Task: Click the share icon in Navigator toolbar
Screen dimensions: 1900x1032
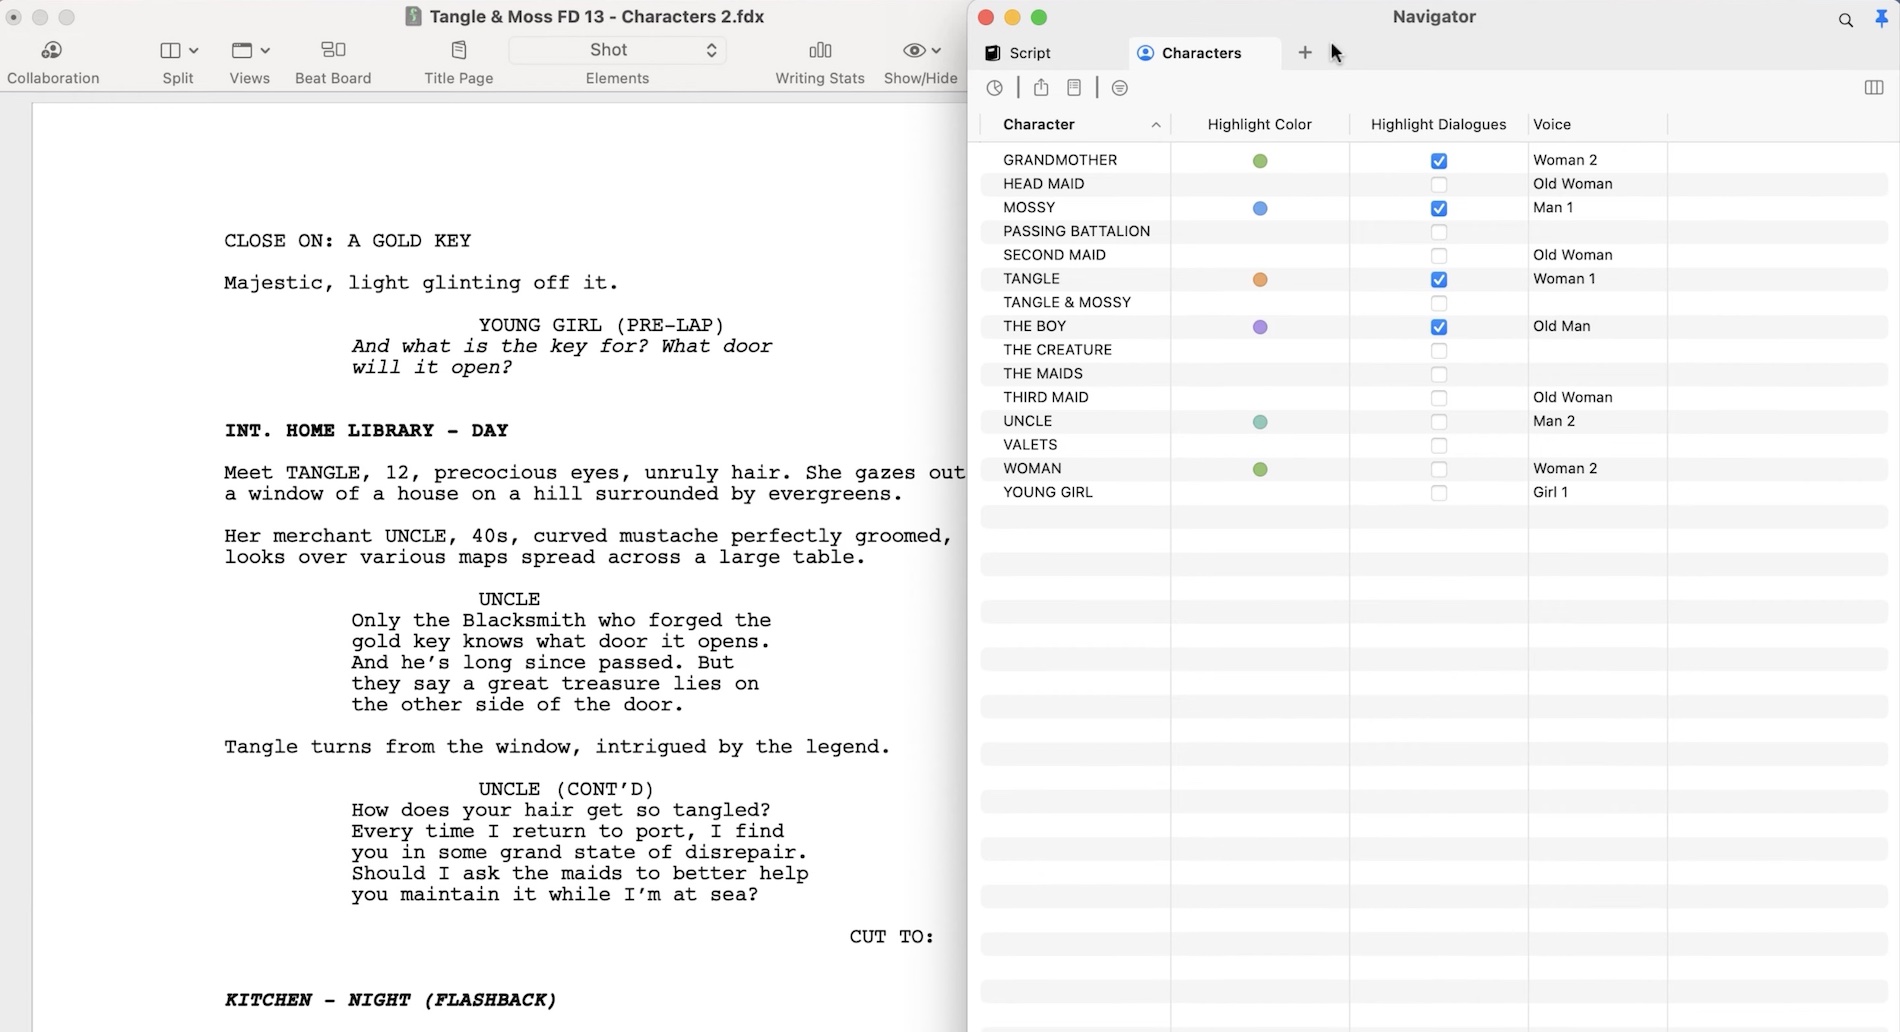Action: 1041,88
